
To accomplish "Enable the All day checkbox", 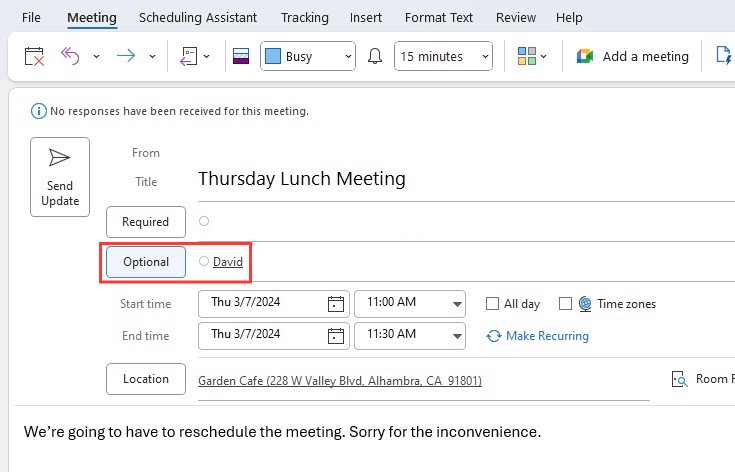I will pyautogui.click(x=492, y=304).
